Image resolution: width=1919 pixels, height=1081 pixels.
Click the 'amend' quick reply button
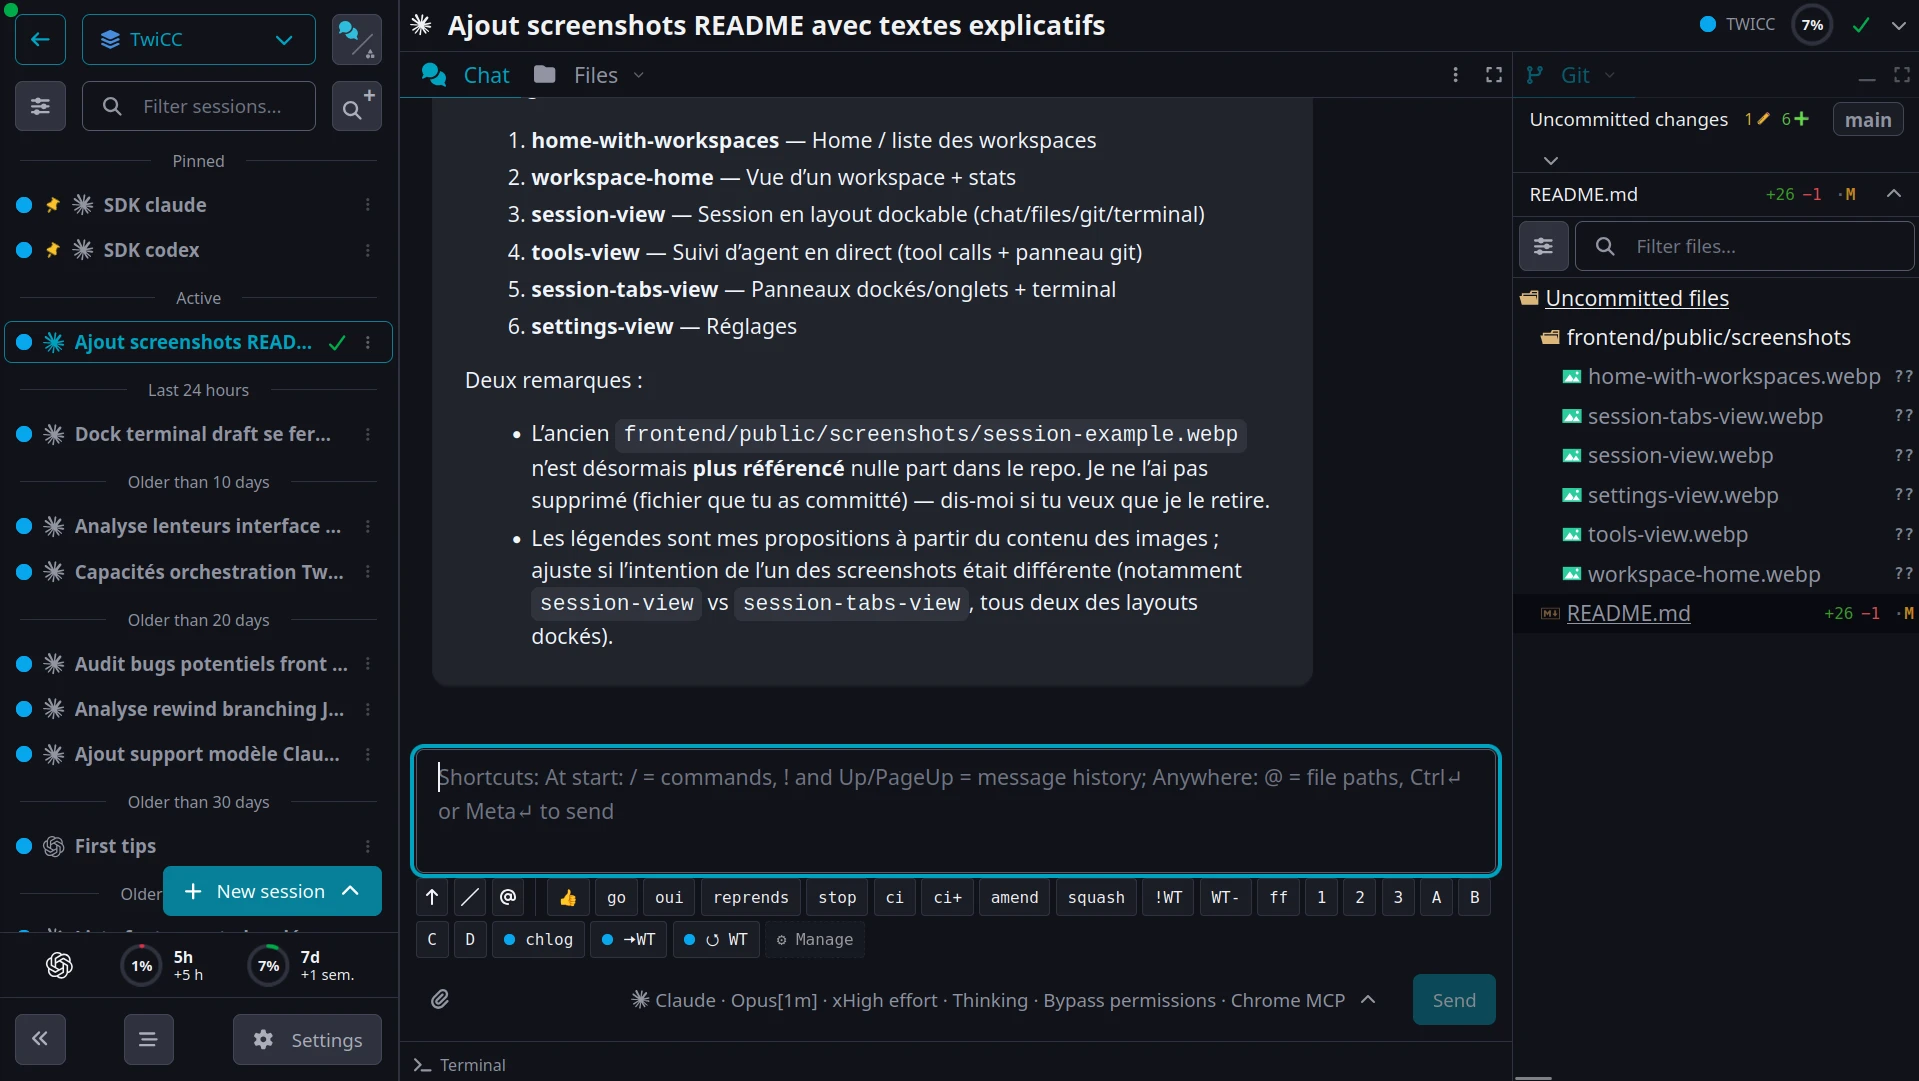(1014, 897)
